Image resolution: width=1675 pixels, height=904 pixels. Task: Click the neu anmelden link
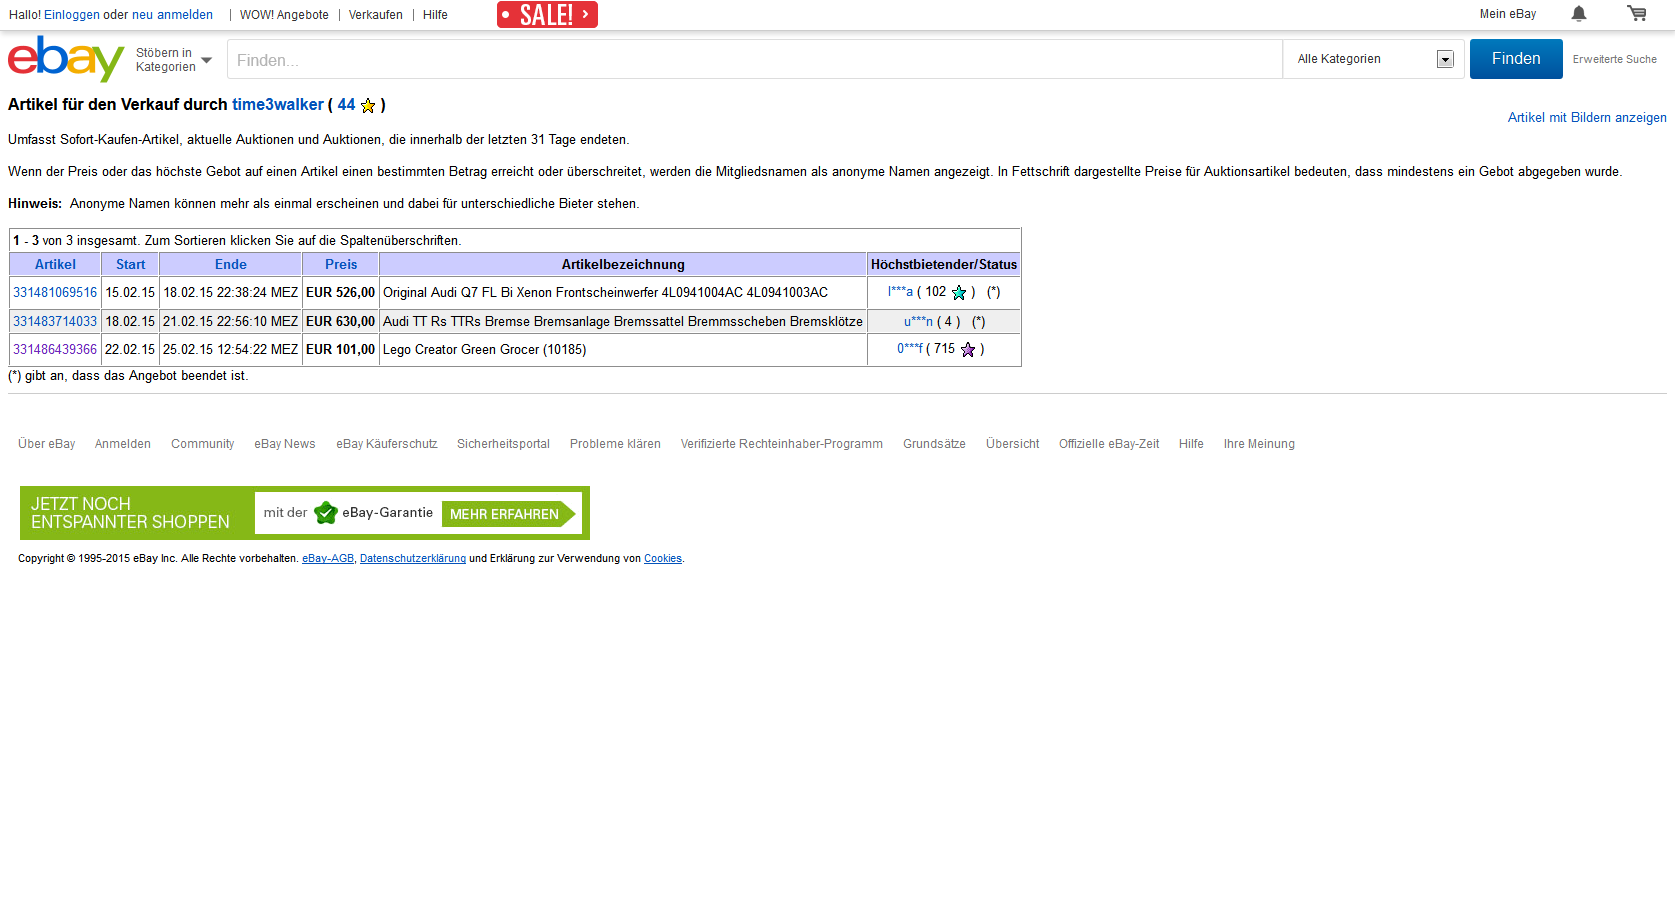[172, 15]
